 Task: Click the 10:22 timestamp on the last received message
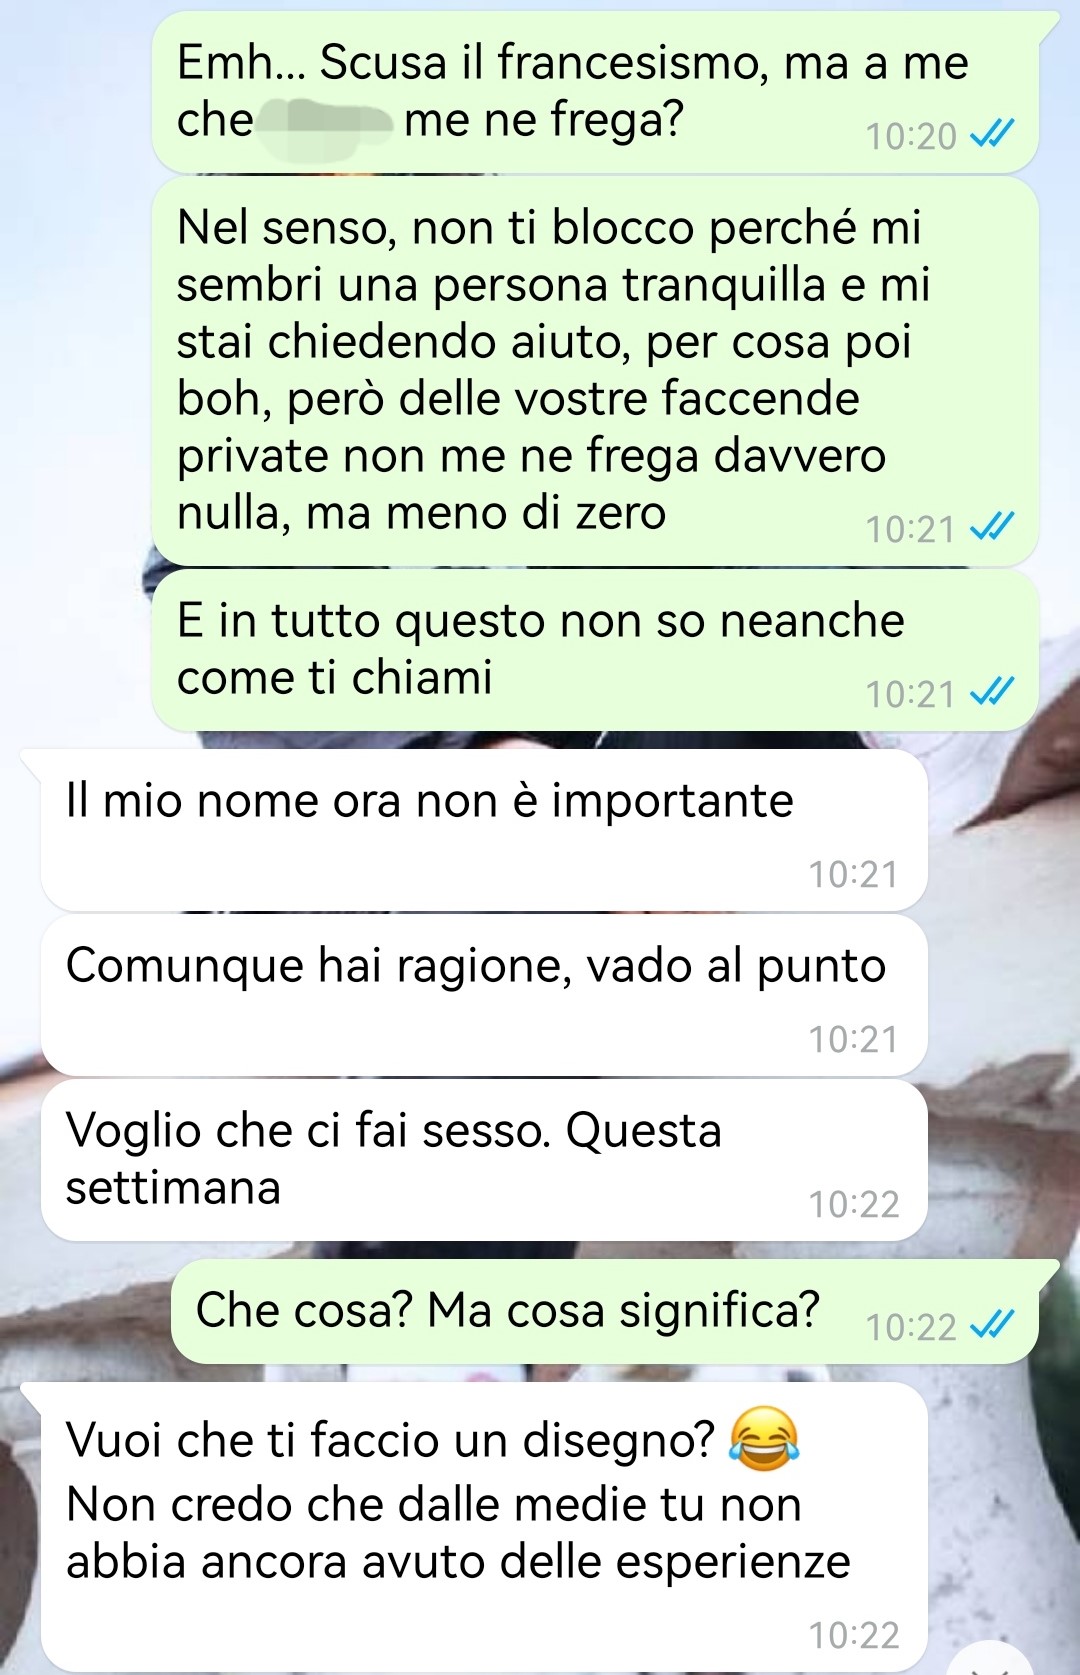(854, 1635)
